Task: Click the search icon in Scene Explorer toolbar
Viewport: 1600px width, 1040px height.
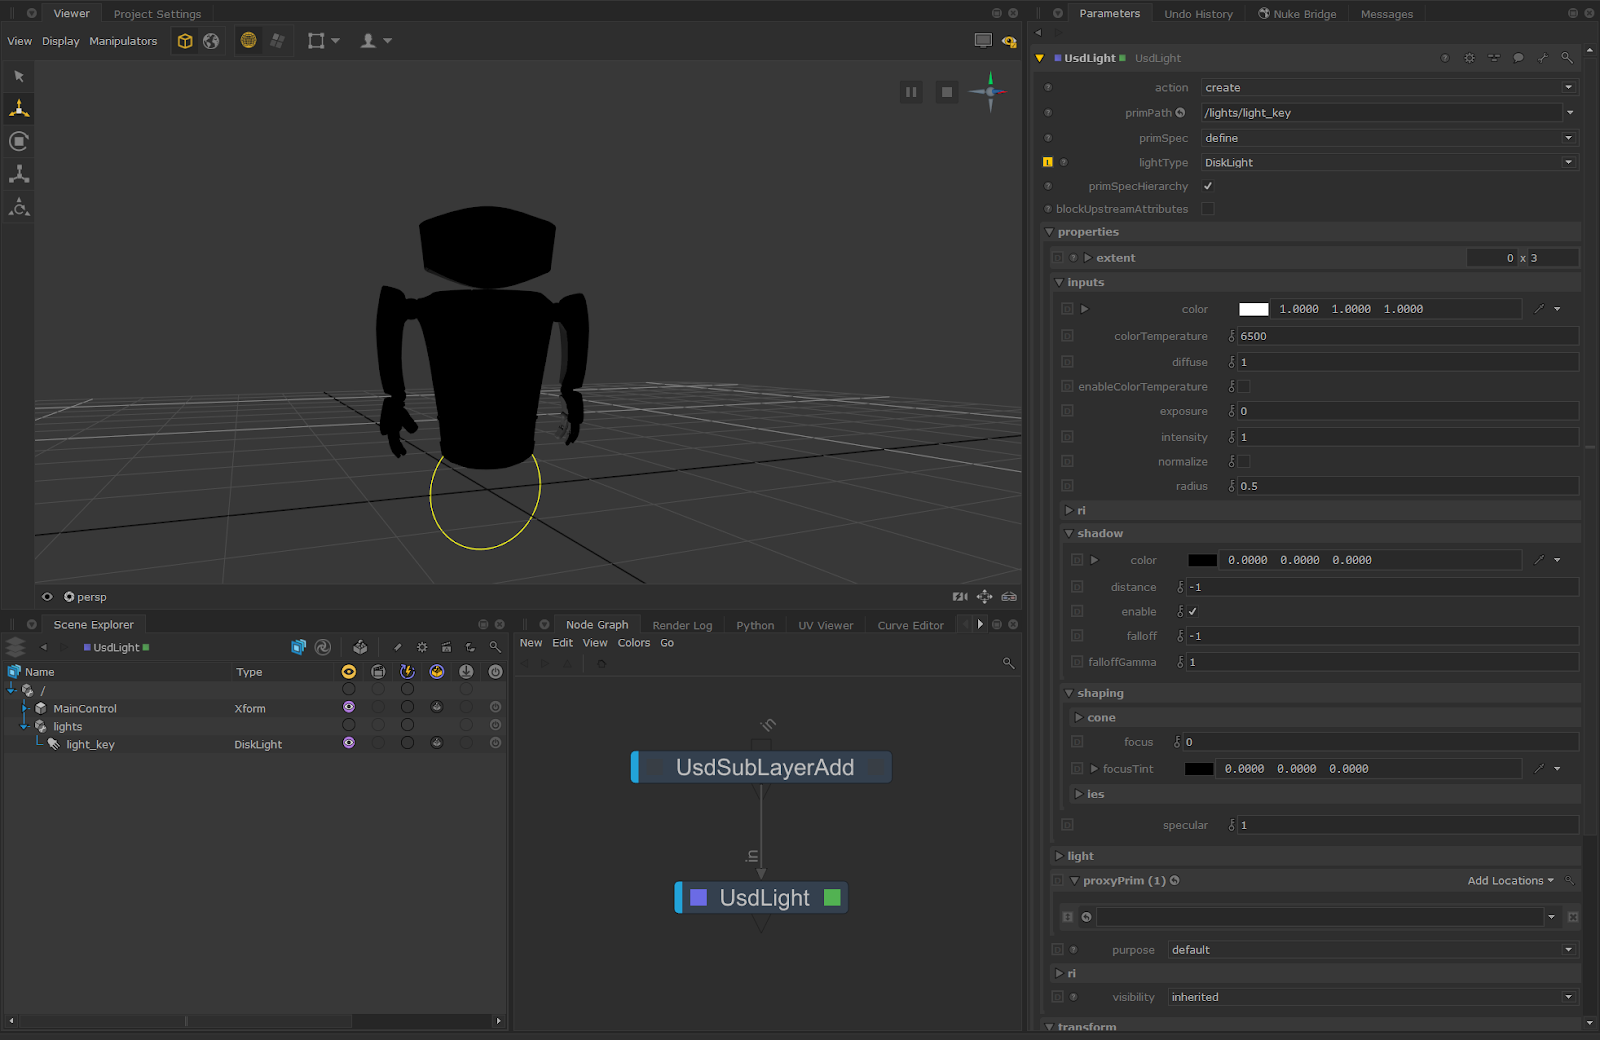Action: [x=495, y=648]
